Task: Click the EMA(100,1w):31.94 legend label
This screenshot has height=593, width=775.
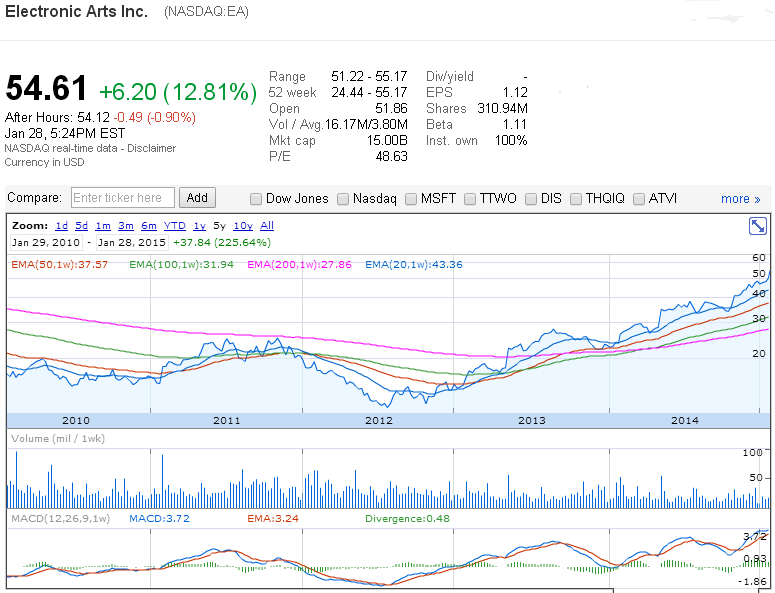Action: (x=181, y=264)
